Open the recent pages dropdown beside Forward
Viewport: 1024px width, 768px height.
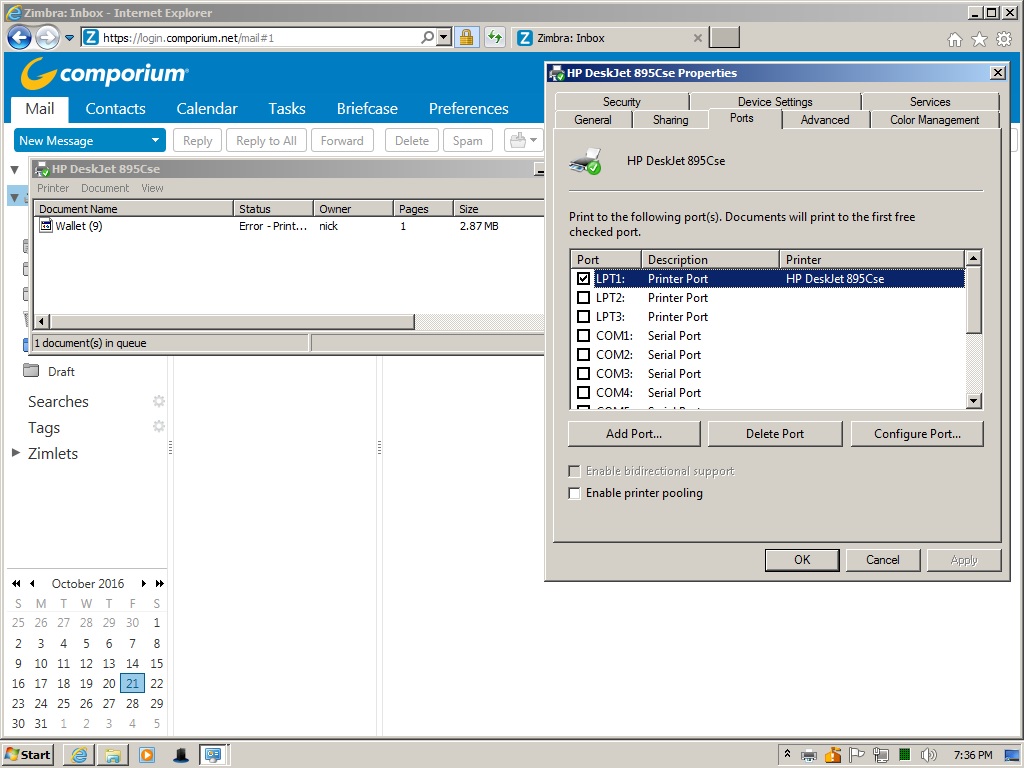pyautogui.click(x=69, y=38)
